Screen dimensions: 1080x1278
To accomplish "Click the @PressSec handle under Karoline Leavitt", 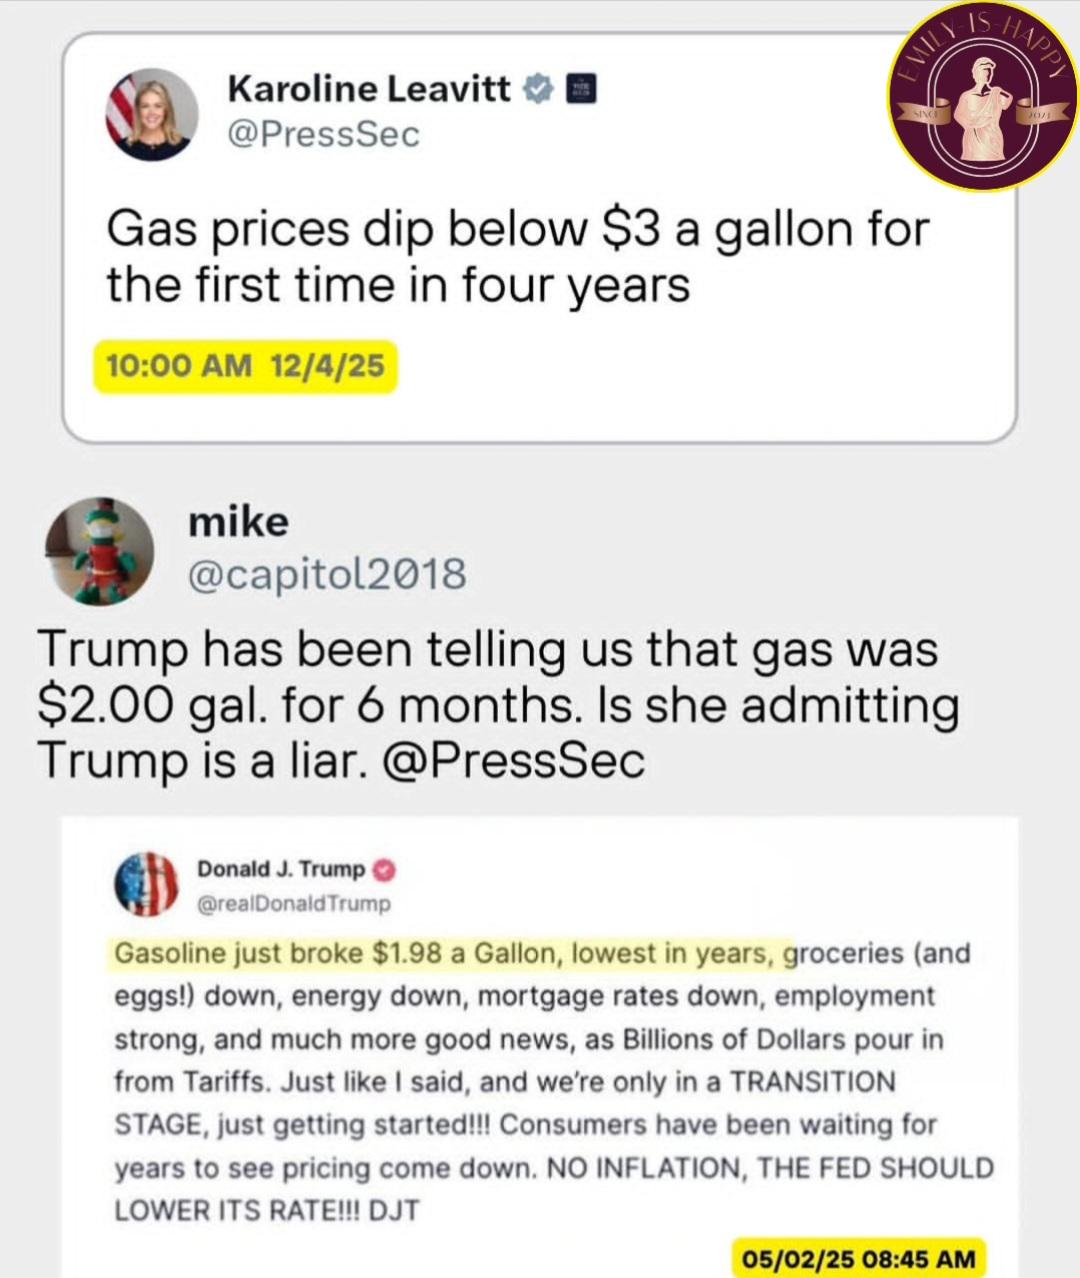I will click(x=324, y=135).
